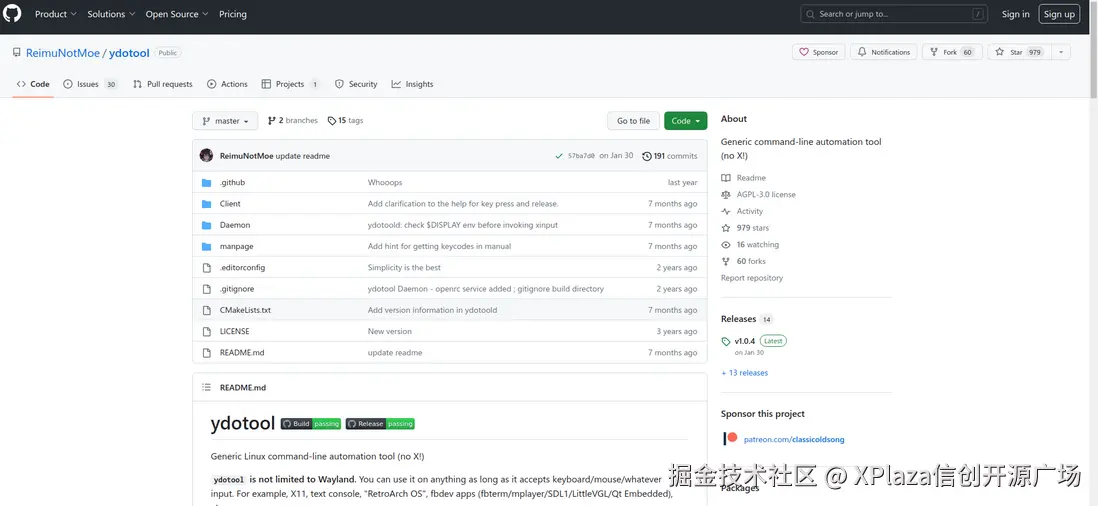Click the Daemon folder icon
Image resolution: width=1098 pixels, height=506 pixels.
207,225
